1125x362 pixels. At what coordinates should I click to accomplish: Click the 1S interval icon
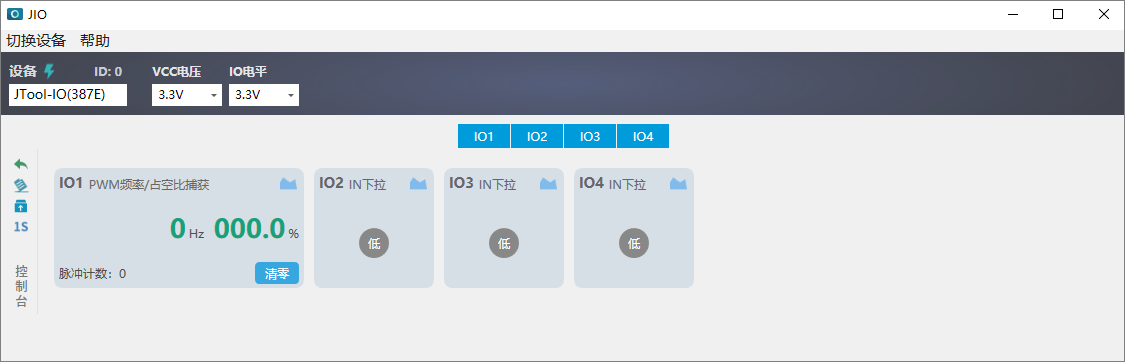22,227
